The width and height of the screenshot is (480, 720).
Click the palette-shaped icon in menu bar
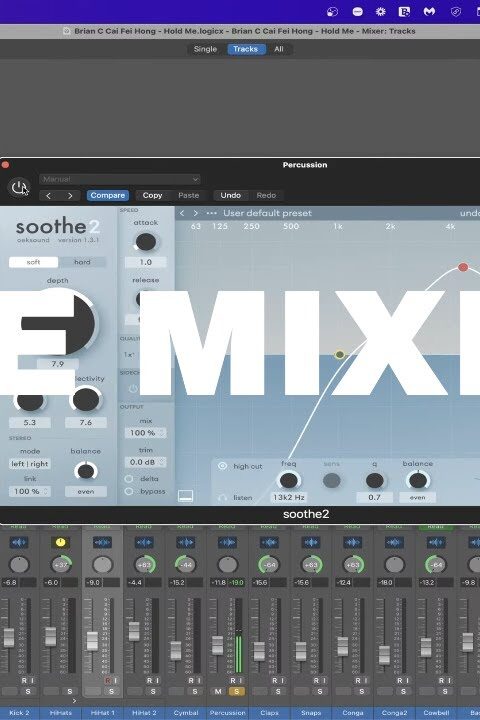click(332, 11)
